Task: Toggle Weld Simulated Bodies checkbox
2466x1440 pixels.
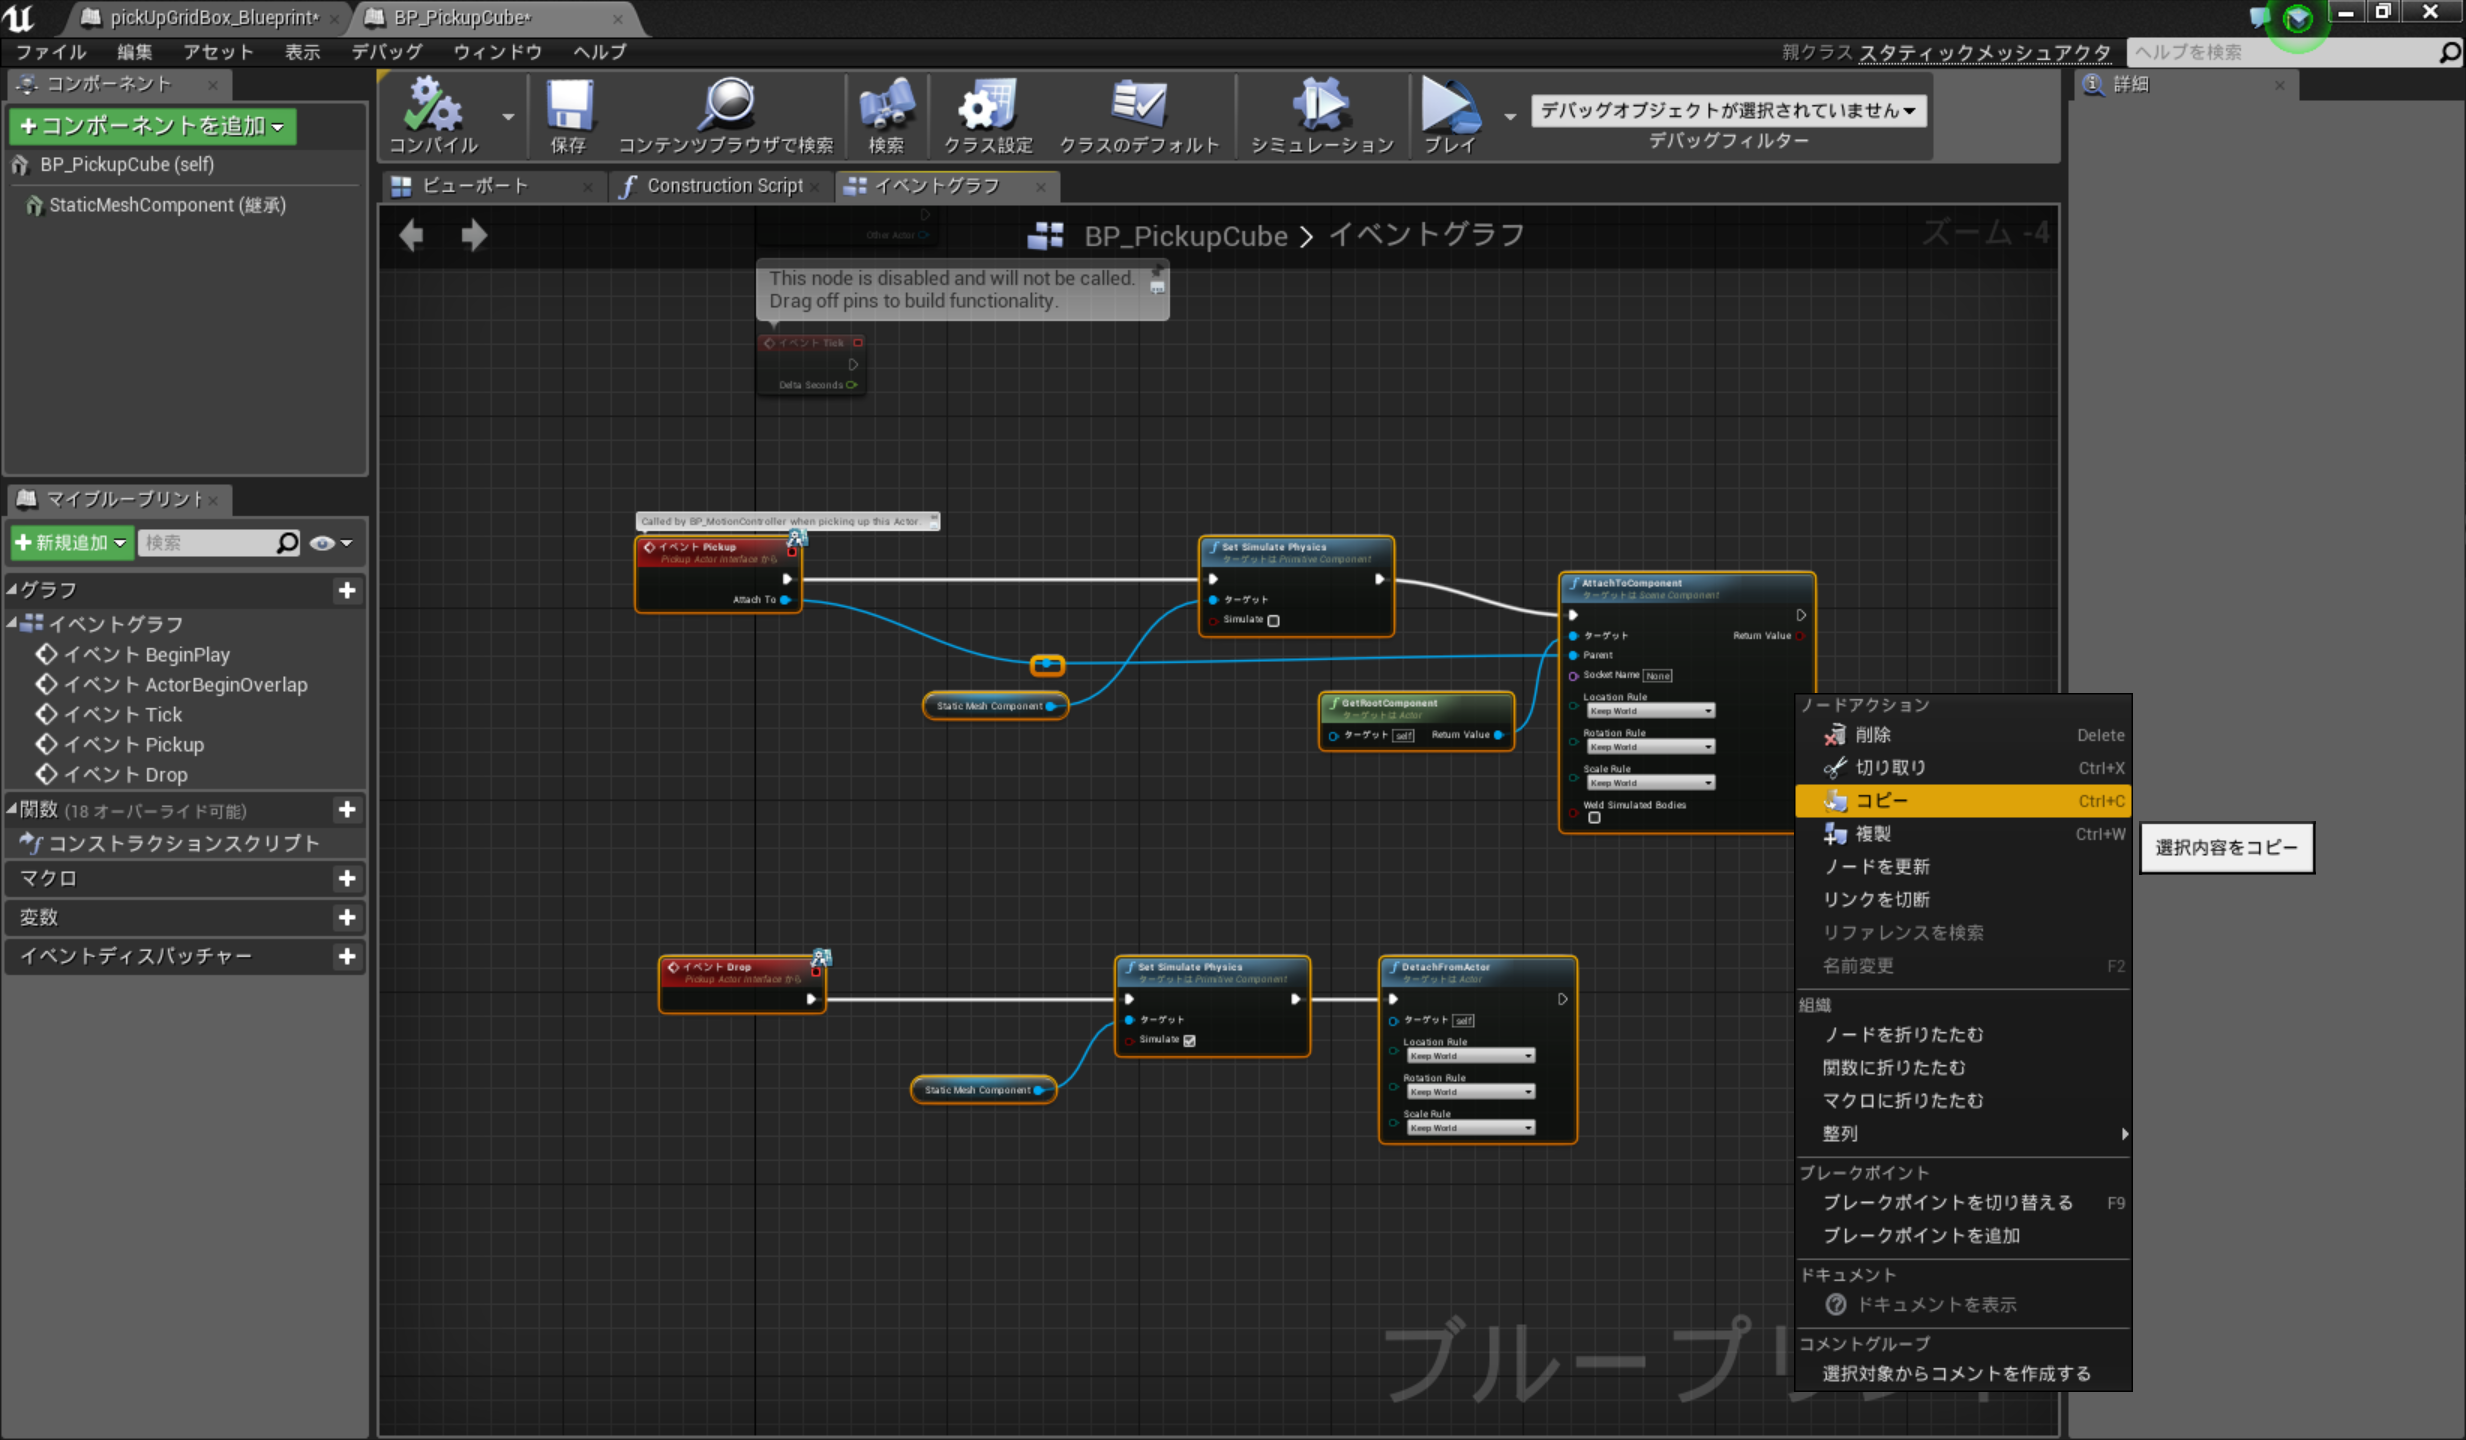Action: pyautogui.click(x=1594, y=817)
